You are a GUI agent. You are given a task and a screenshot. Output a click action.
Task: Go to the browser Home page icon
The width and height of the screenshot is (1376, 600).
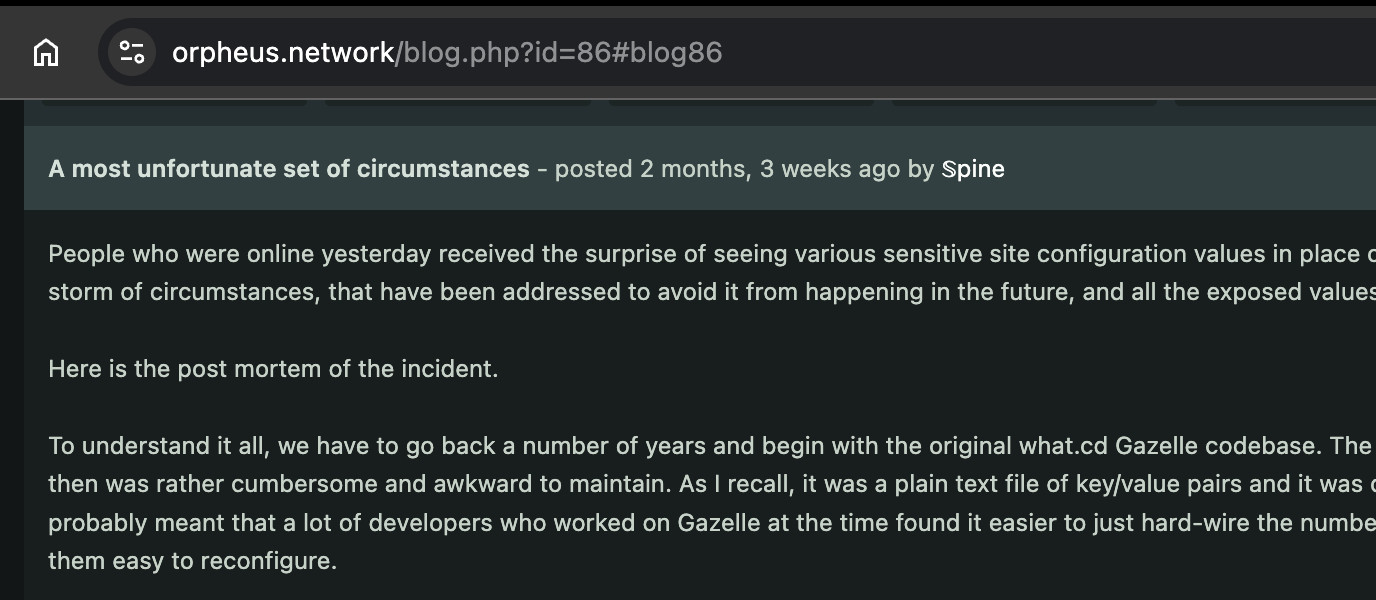pos(46,52)
